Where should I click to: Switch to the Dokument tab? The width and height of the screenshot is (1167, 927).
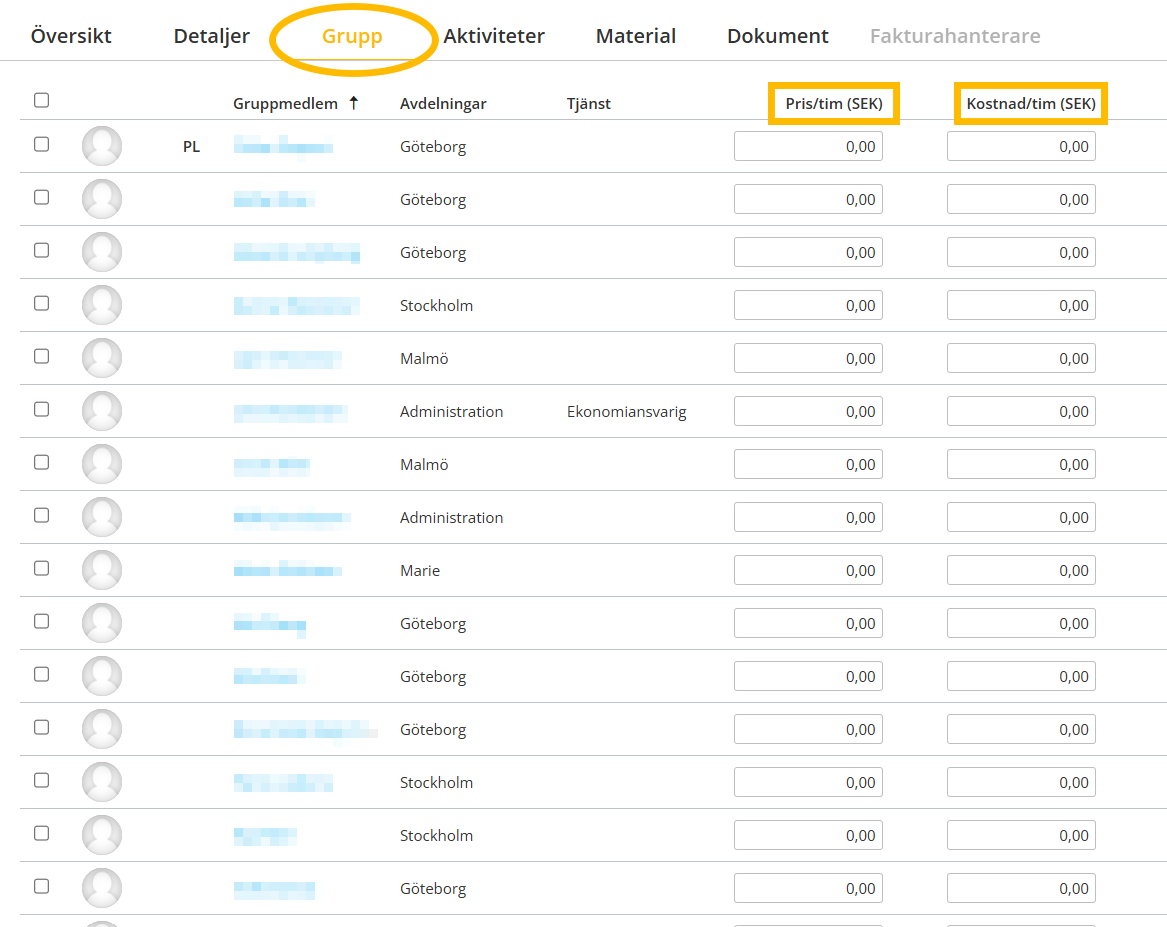[777, 37]
